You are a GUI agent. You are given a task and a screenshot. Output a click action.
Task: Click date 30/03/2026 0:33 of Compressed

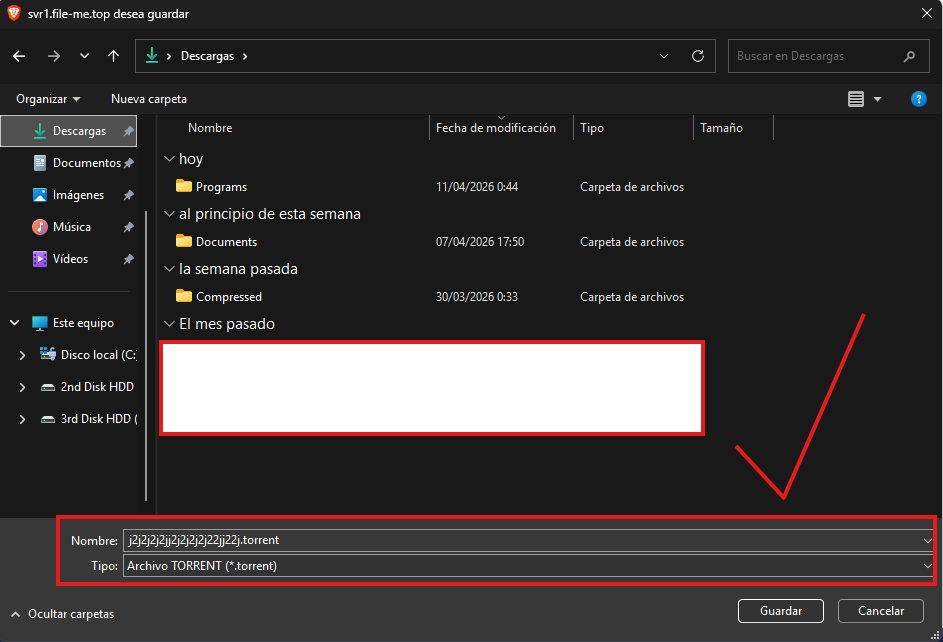[477, 297]
